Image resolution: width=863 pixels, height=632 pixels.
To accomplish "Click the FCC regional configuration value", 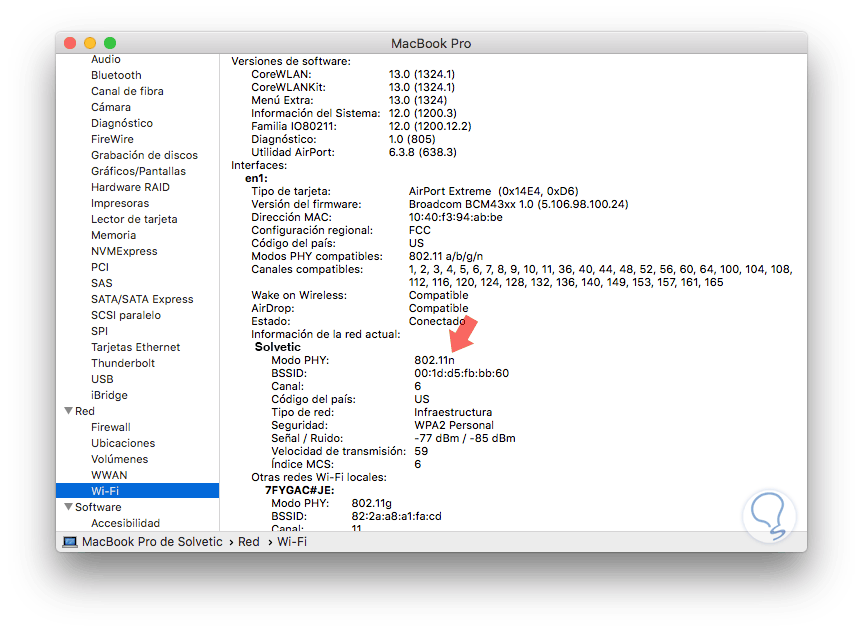I will click(419, 230).
